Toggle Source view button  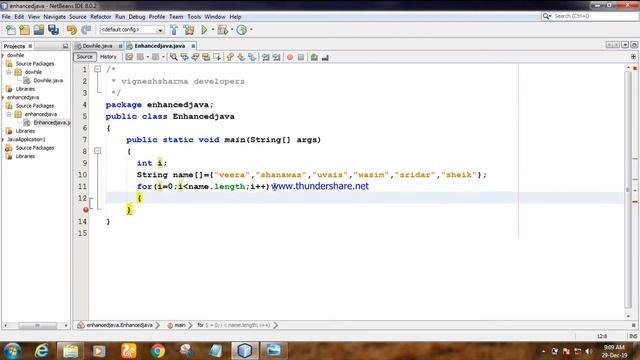point(84,57)
